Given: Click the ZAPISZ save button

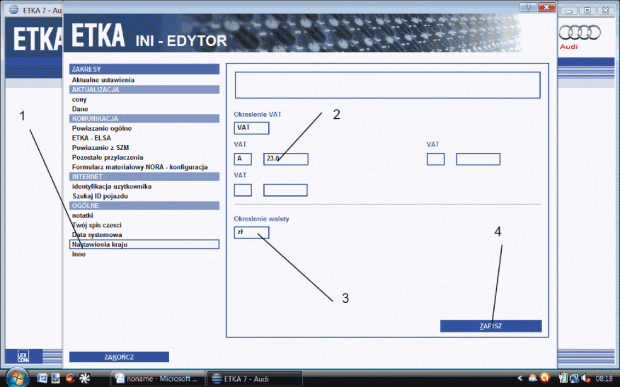Looking at the screenshot, I should (x=491, y=326).
